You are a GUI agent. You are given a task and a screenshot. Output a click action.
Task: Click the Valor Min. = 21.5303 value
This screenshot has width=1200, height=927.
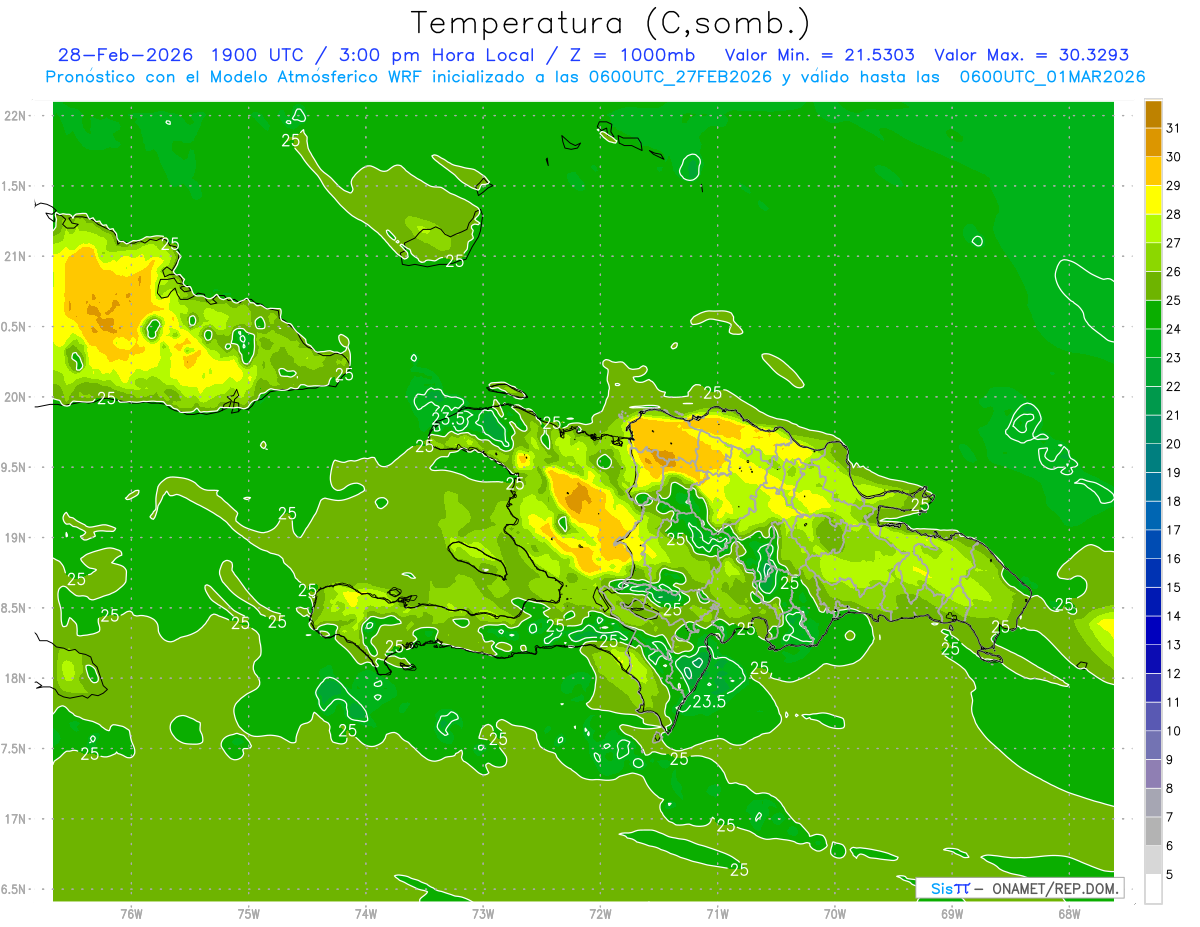pyautogui.click(x=819, y=55)
